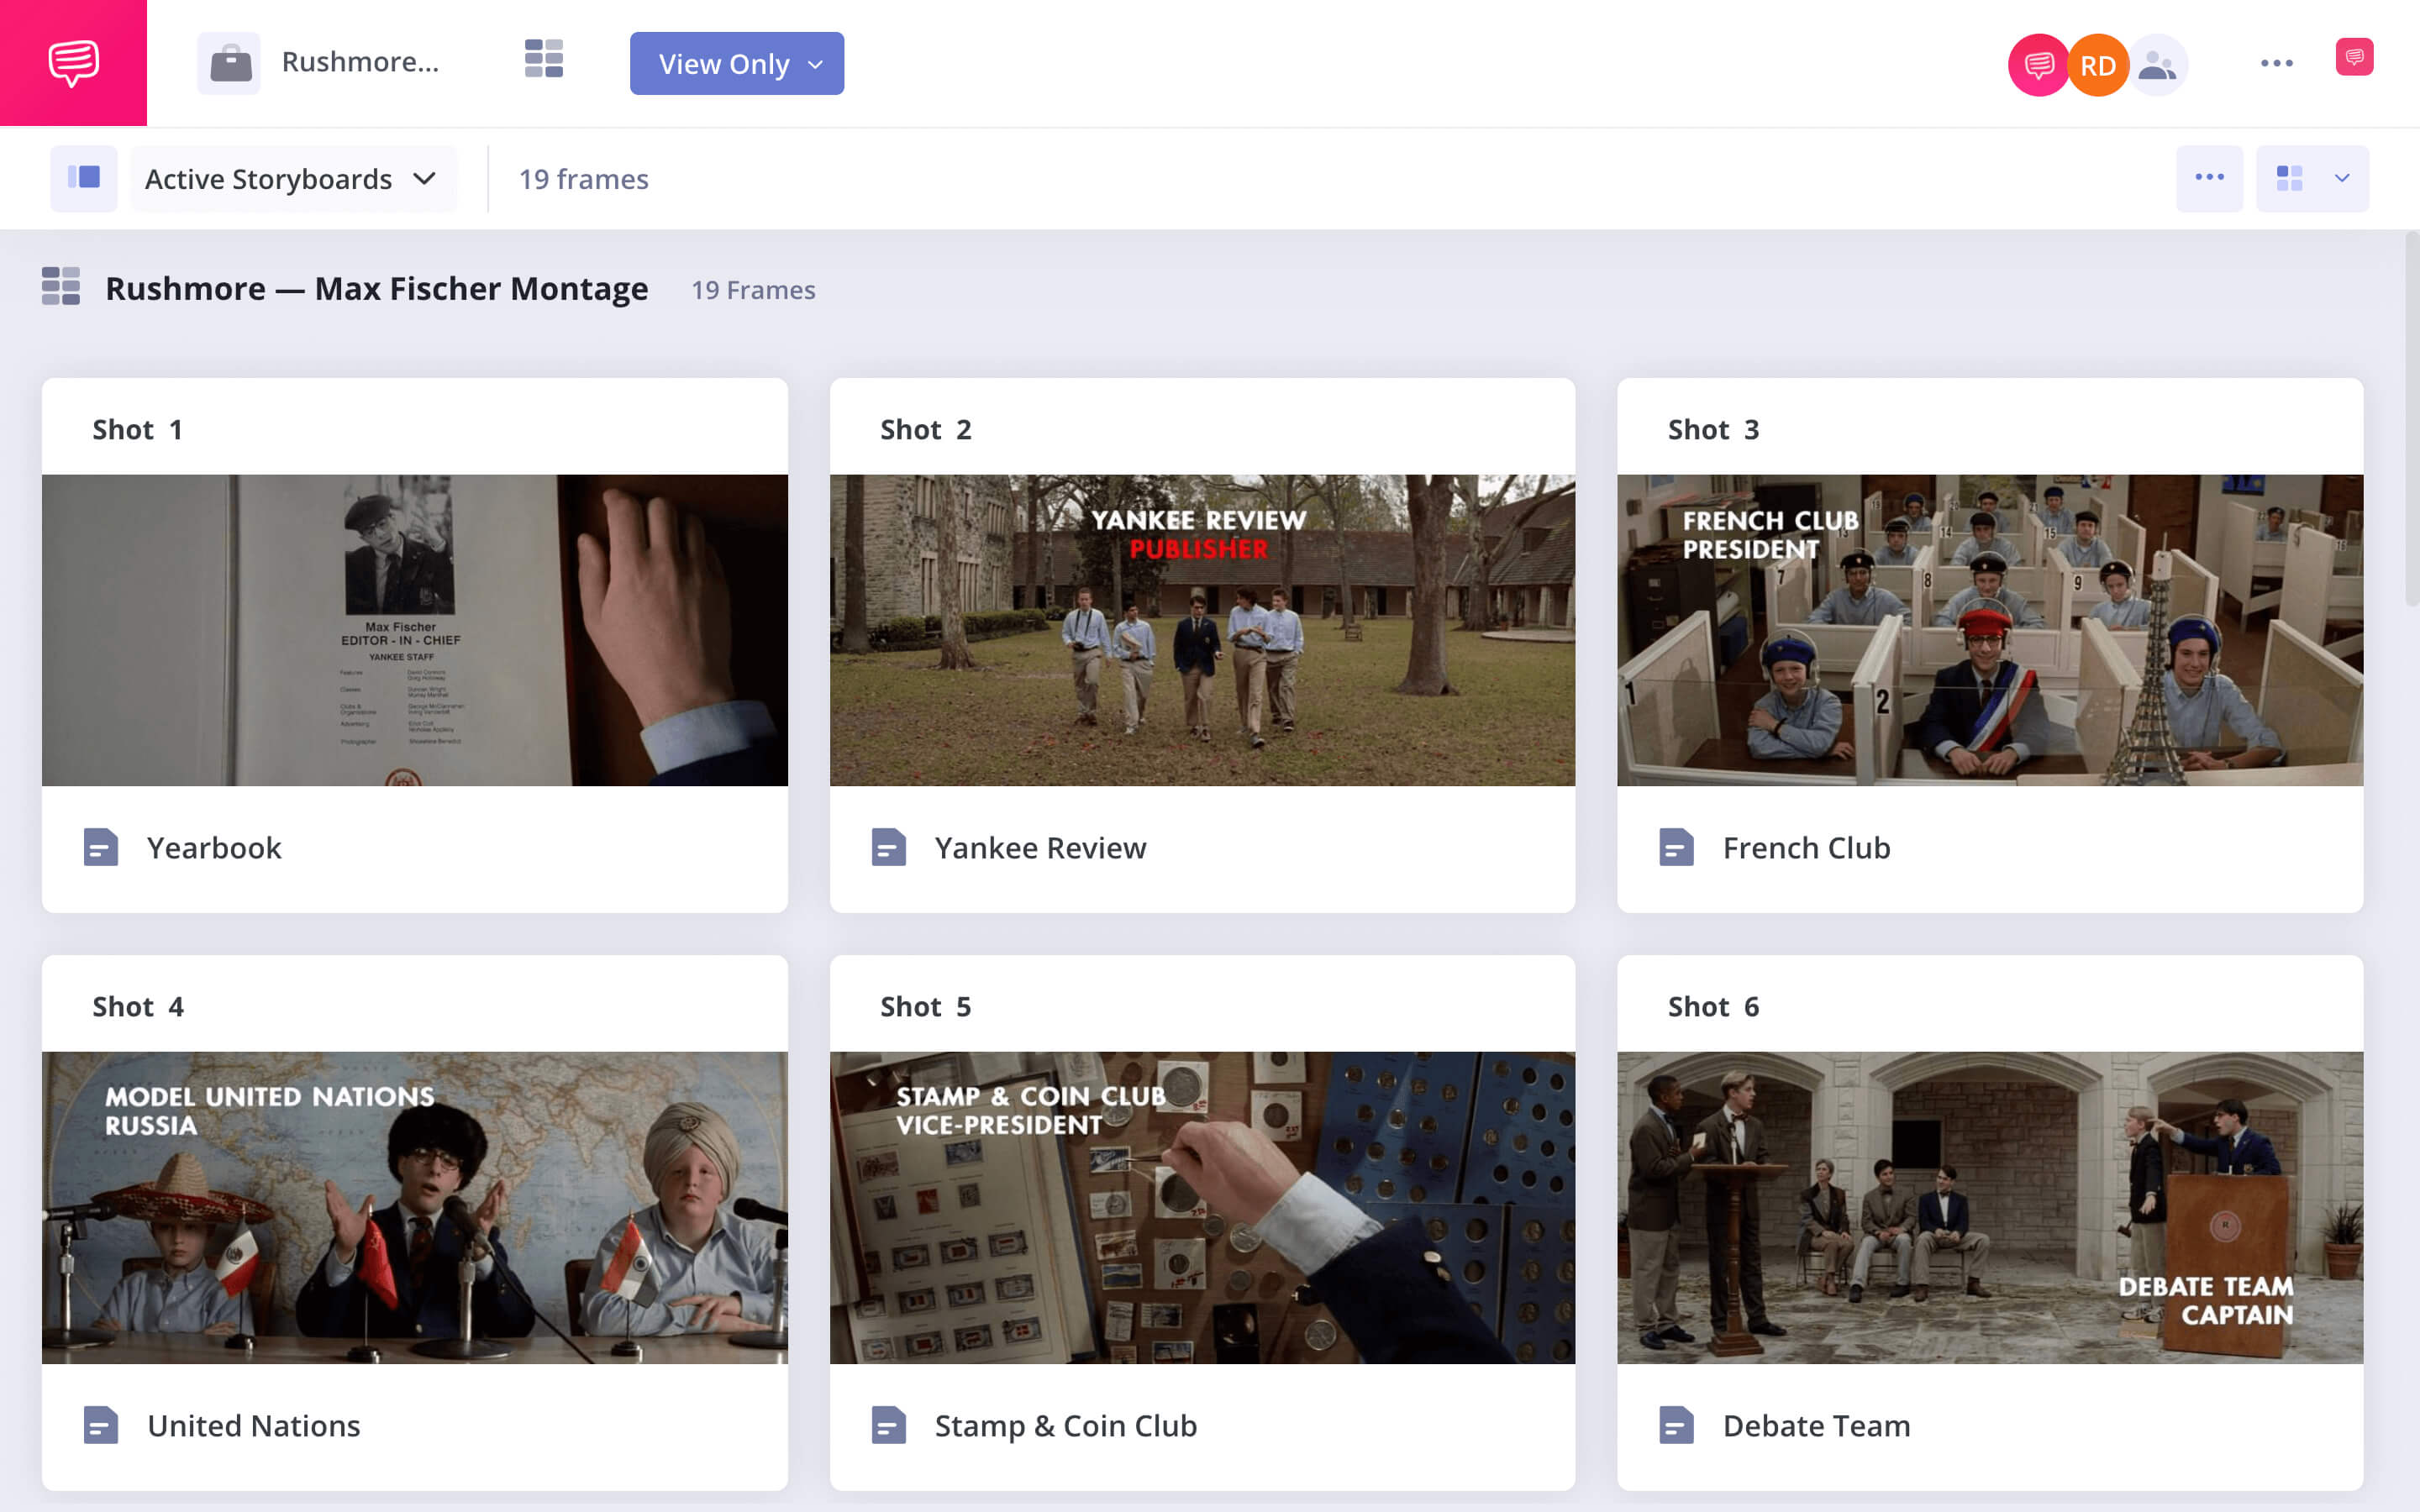Click the Yankee Review description text
The width and height of the screenshot is (2420, 1512).
(1040, 848)
